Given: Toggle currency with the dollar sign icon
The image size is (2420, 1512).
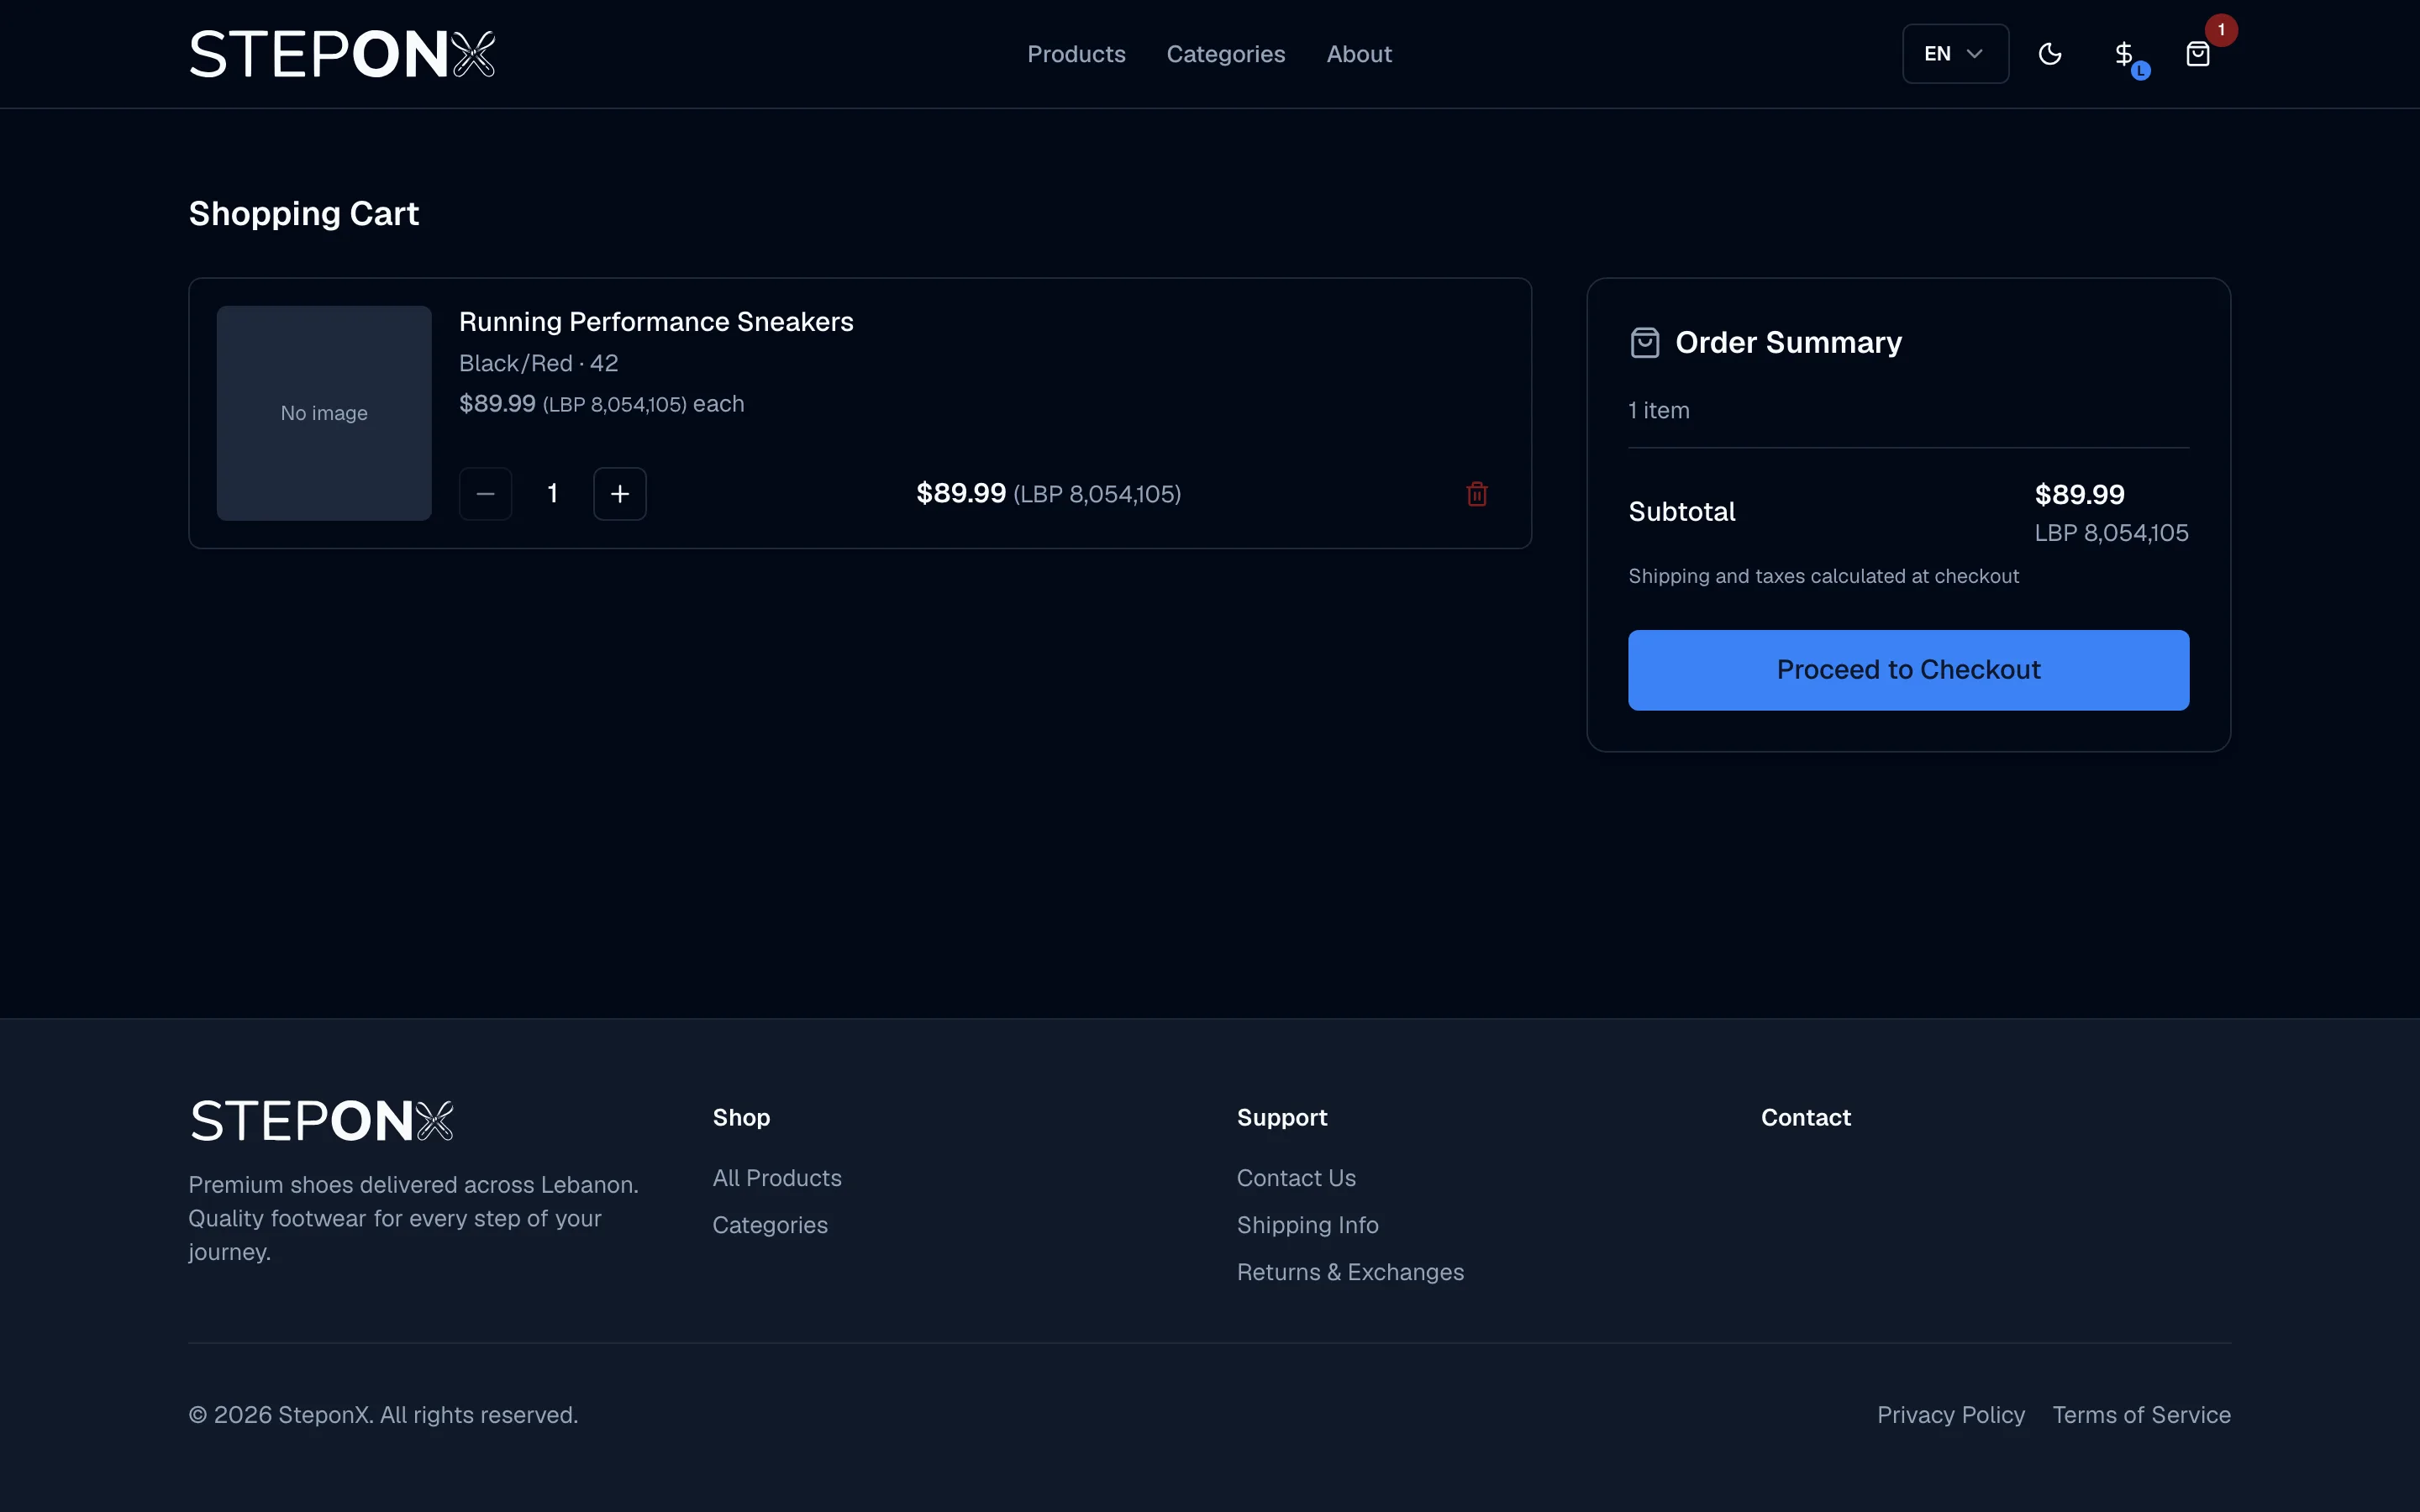Looking at the screenshot, I should pyautogui.click(x=2125, y=54).
